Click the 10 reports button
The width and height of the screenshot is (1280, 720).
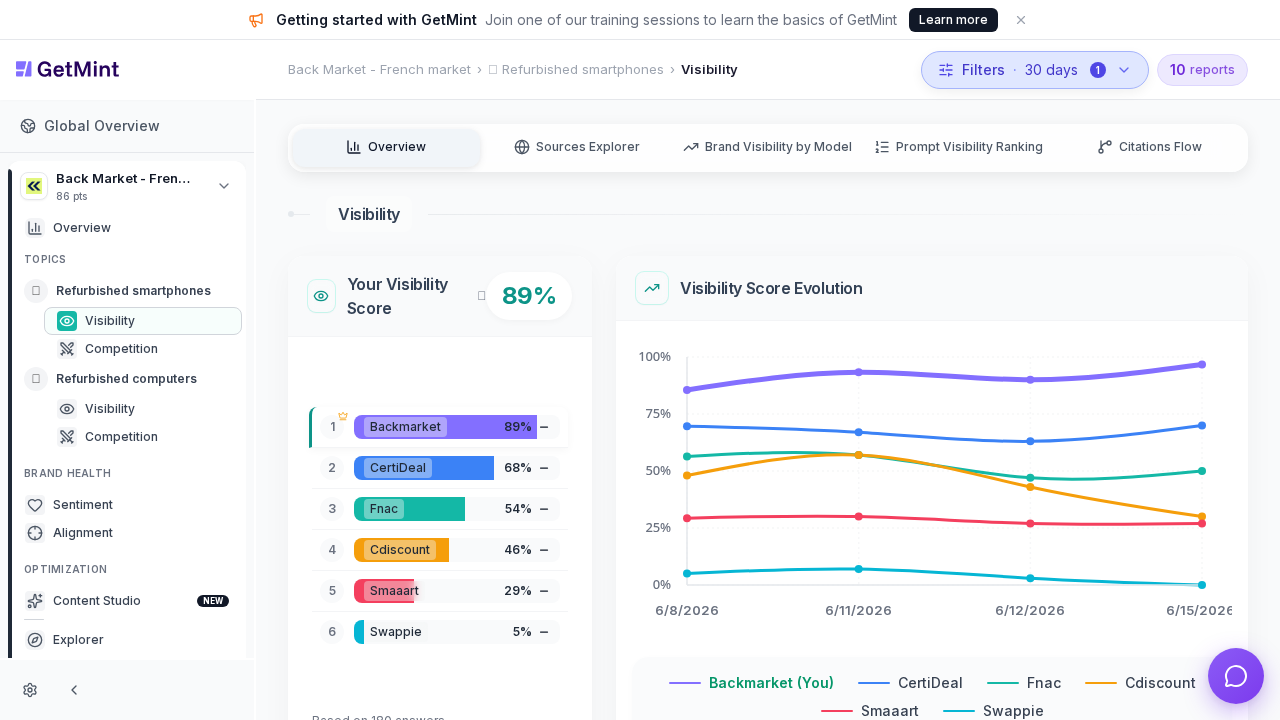[1202, 70]
